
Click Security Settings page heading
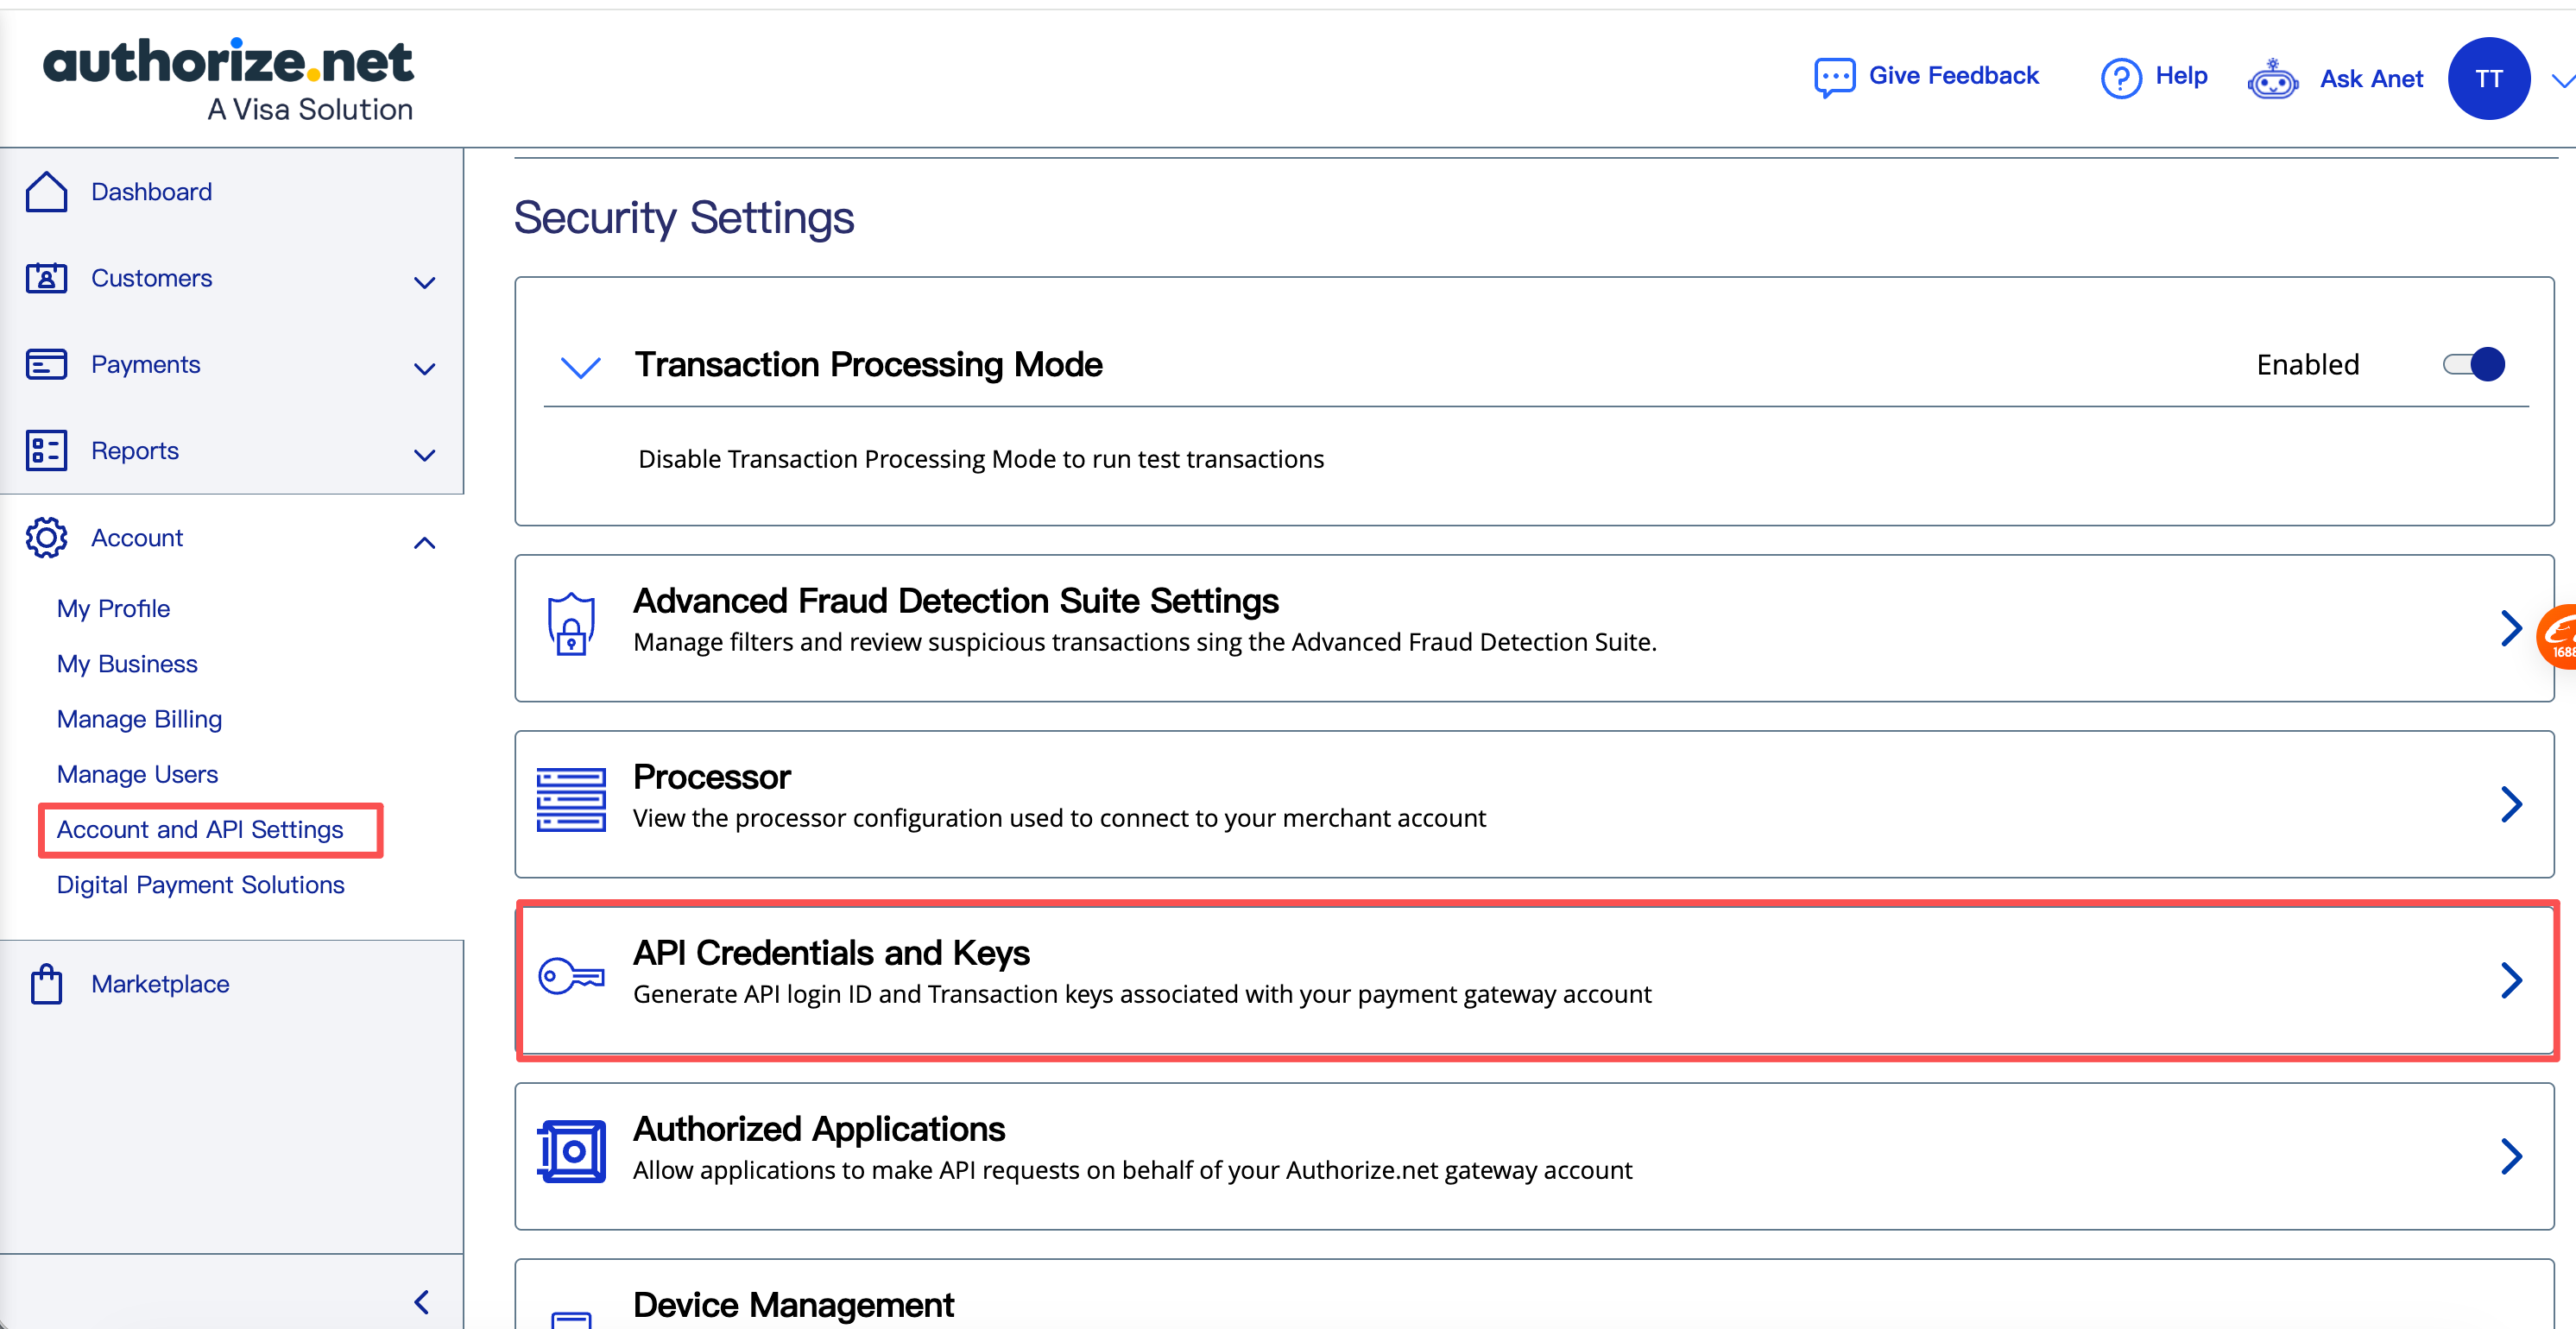click(684, 218)
